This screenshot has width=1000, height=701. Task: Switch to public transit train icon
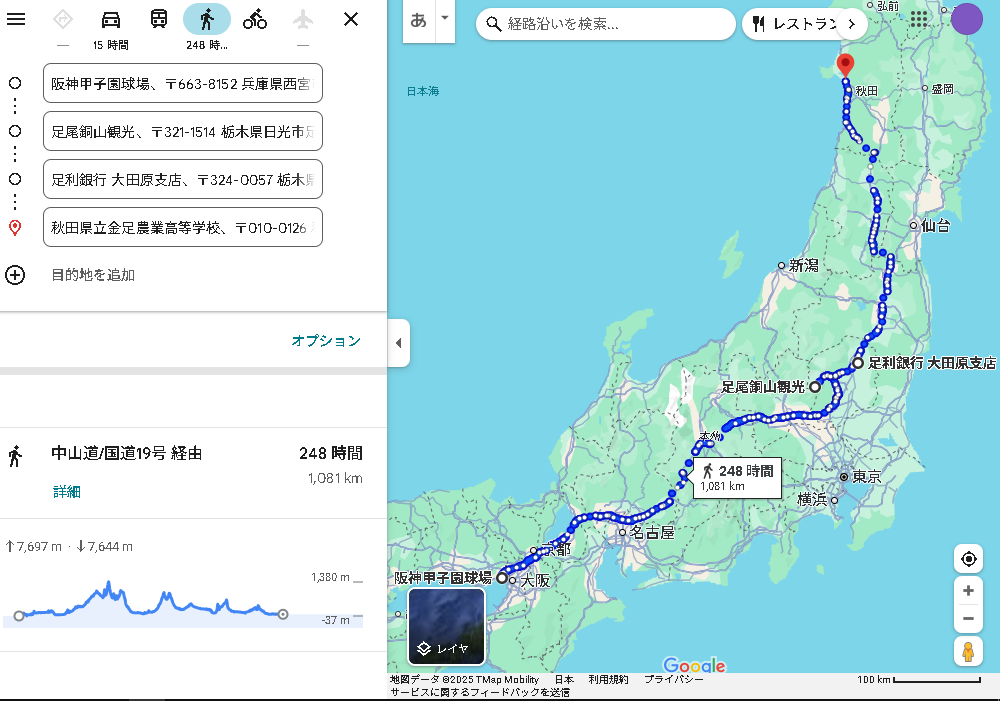point(159,20)
